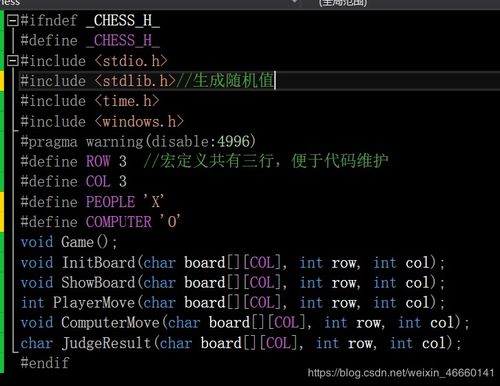Image resolution: width=500 pixels, height=386 pixels.
Task: Click the #pragma warning line
Action: pos(138,141)
